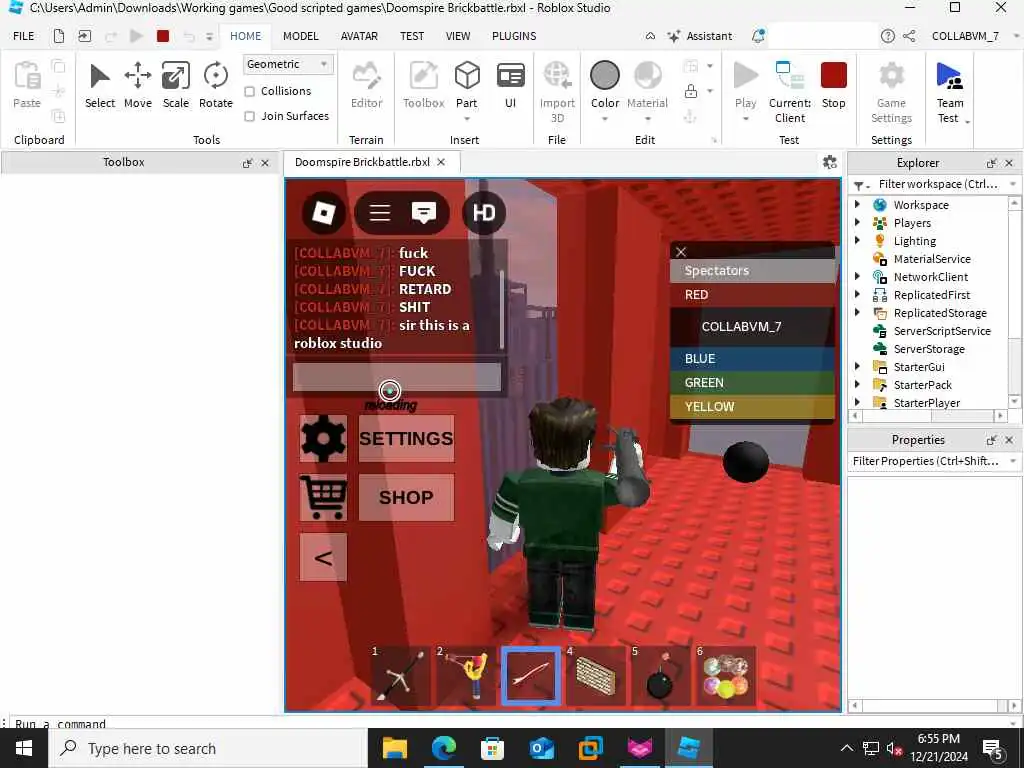
Task: Click the viewport settings gear icon
Action: tap(829, 162)
